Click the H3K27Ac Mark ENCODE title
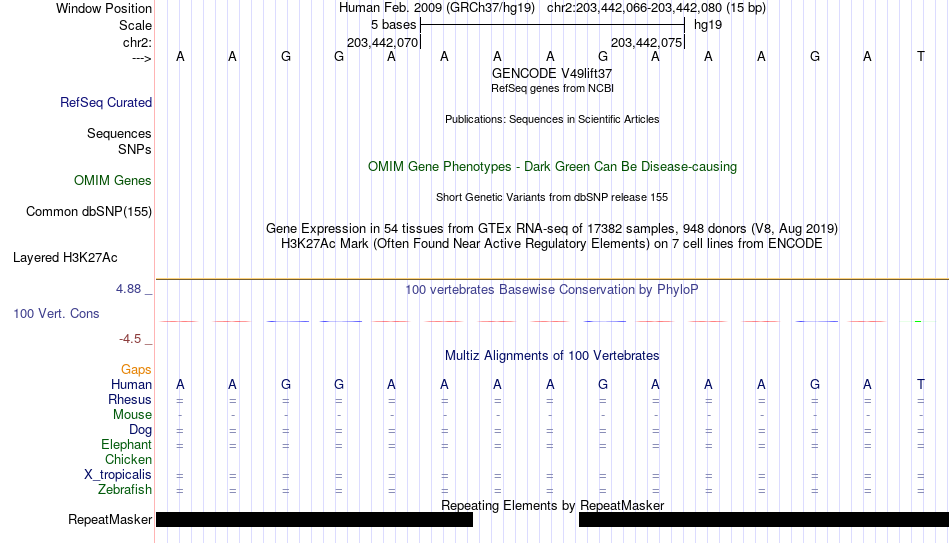The height and width of the screenshot is (543, 950). [x=552, y=244]
